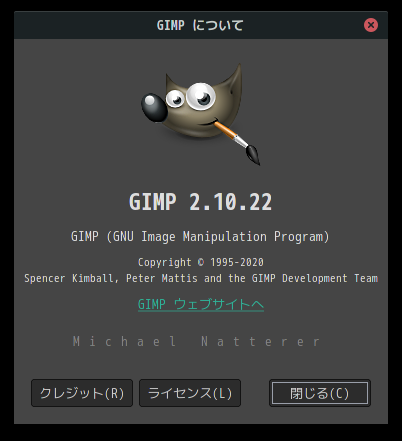
Task: Click the 閉じる(C) close button
Action: click(x=320, y=393)
